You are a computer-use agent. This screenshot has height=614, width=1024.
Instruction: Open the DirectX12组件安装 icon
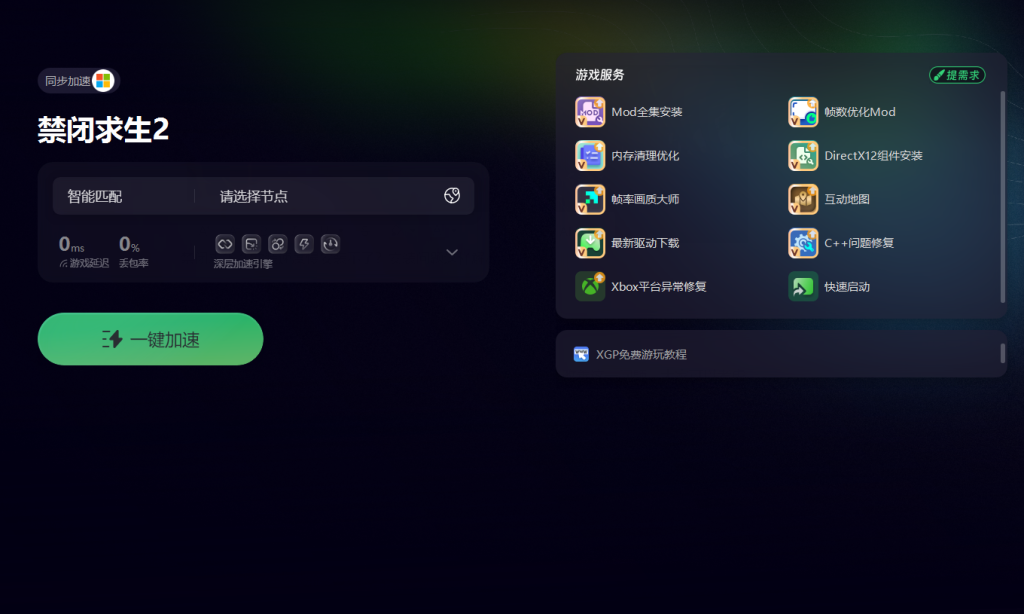(x=803, y=155)
